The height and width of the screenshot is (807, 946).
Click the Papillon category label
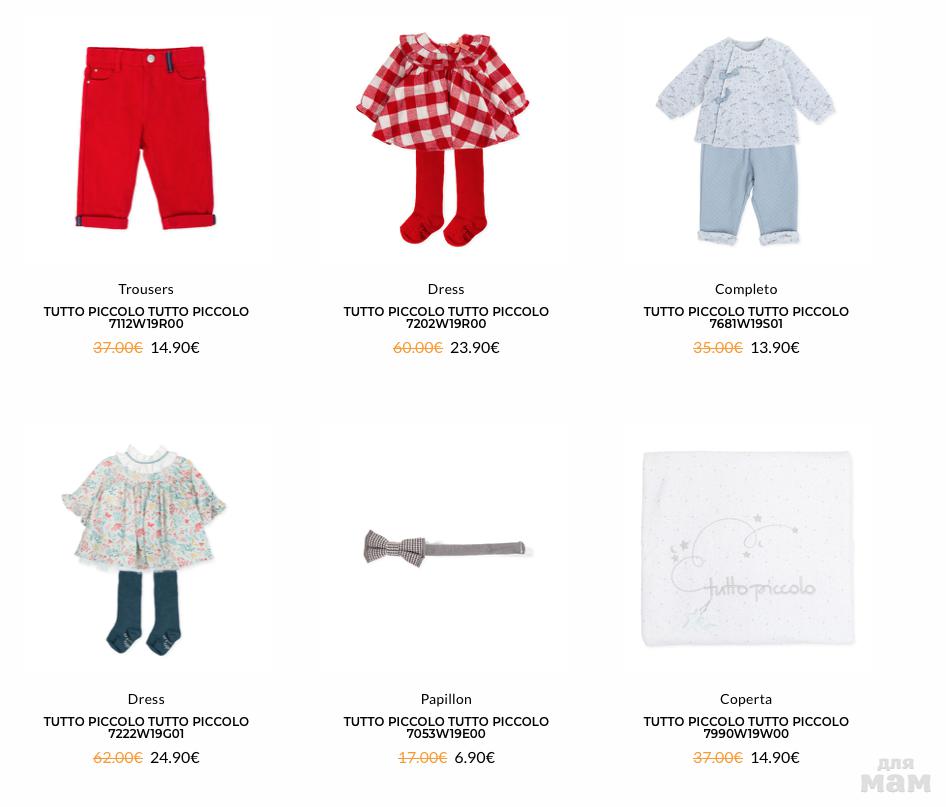446,699
